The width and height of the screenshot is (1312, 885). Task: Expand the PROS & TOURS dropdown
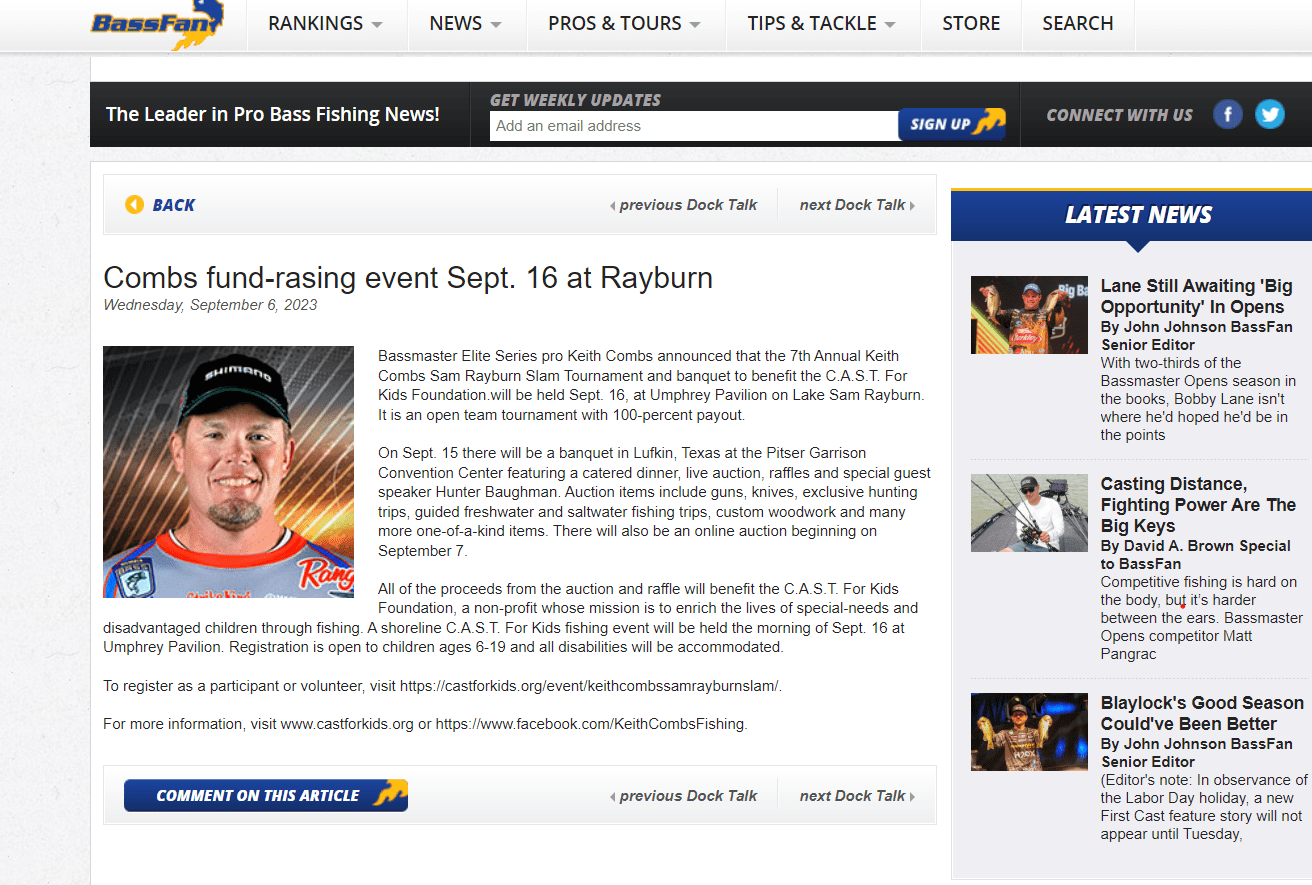625,24
